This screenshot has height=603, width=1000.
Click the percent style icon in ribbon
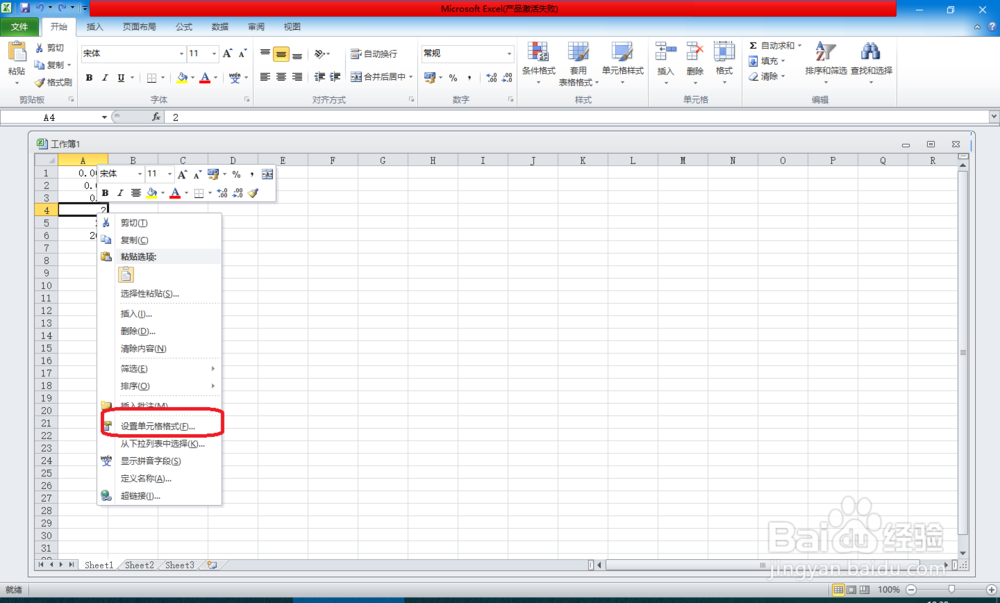pos(453,78)
